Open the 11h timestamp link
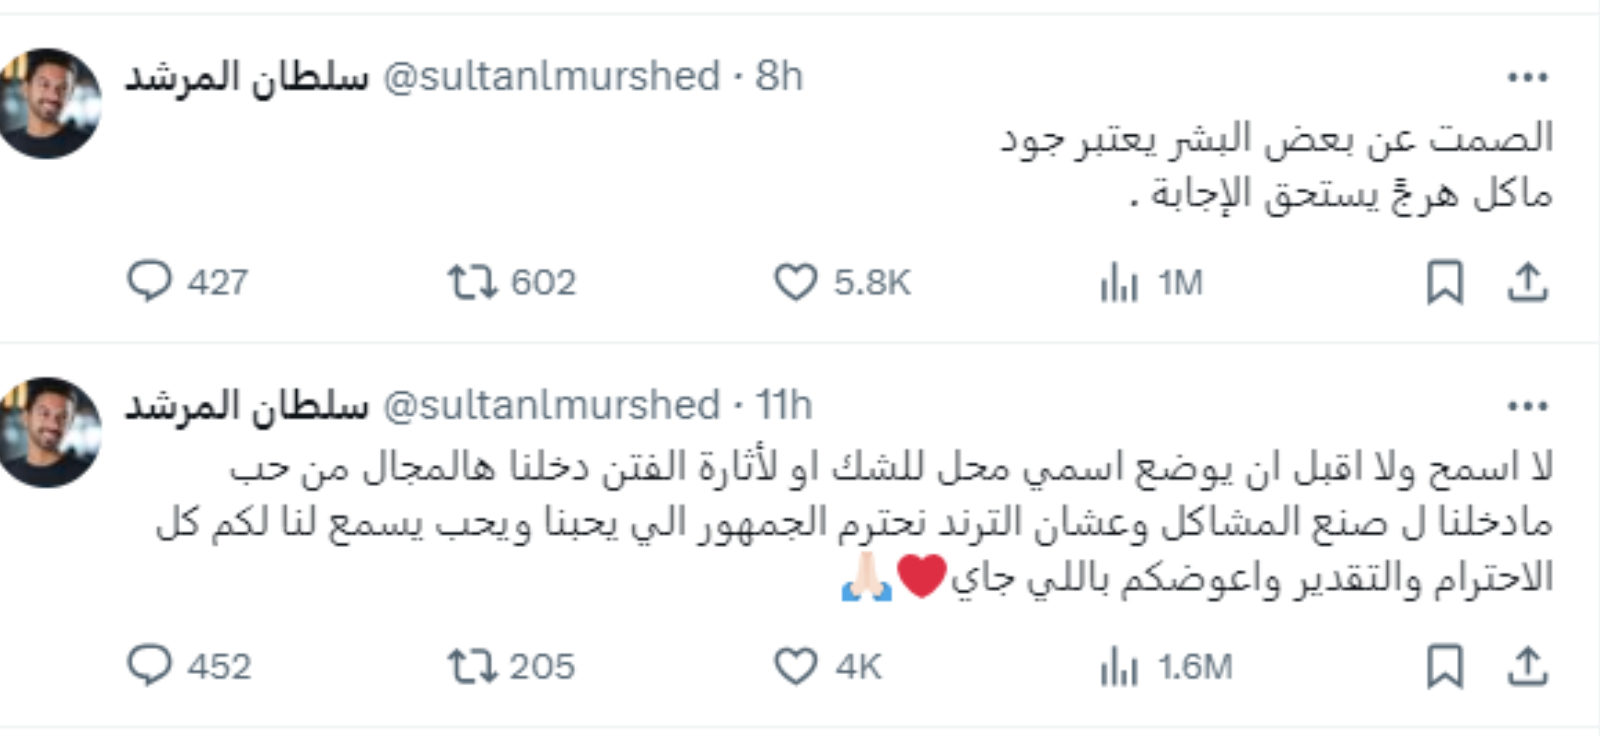The height and width of the screenshot is (736, 1600). [x=783, y=406]
